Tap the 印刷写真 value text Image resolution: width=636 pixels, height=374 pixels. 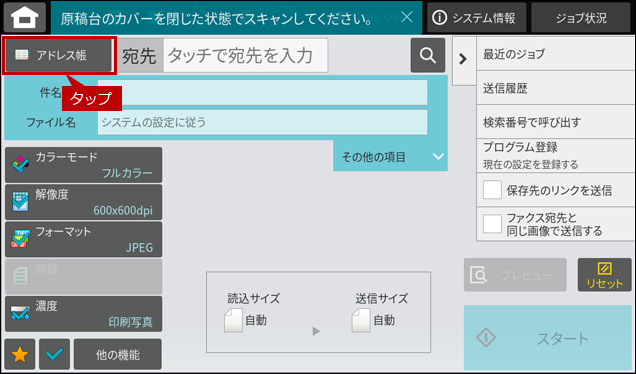(x=130, y=322)
